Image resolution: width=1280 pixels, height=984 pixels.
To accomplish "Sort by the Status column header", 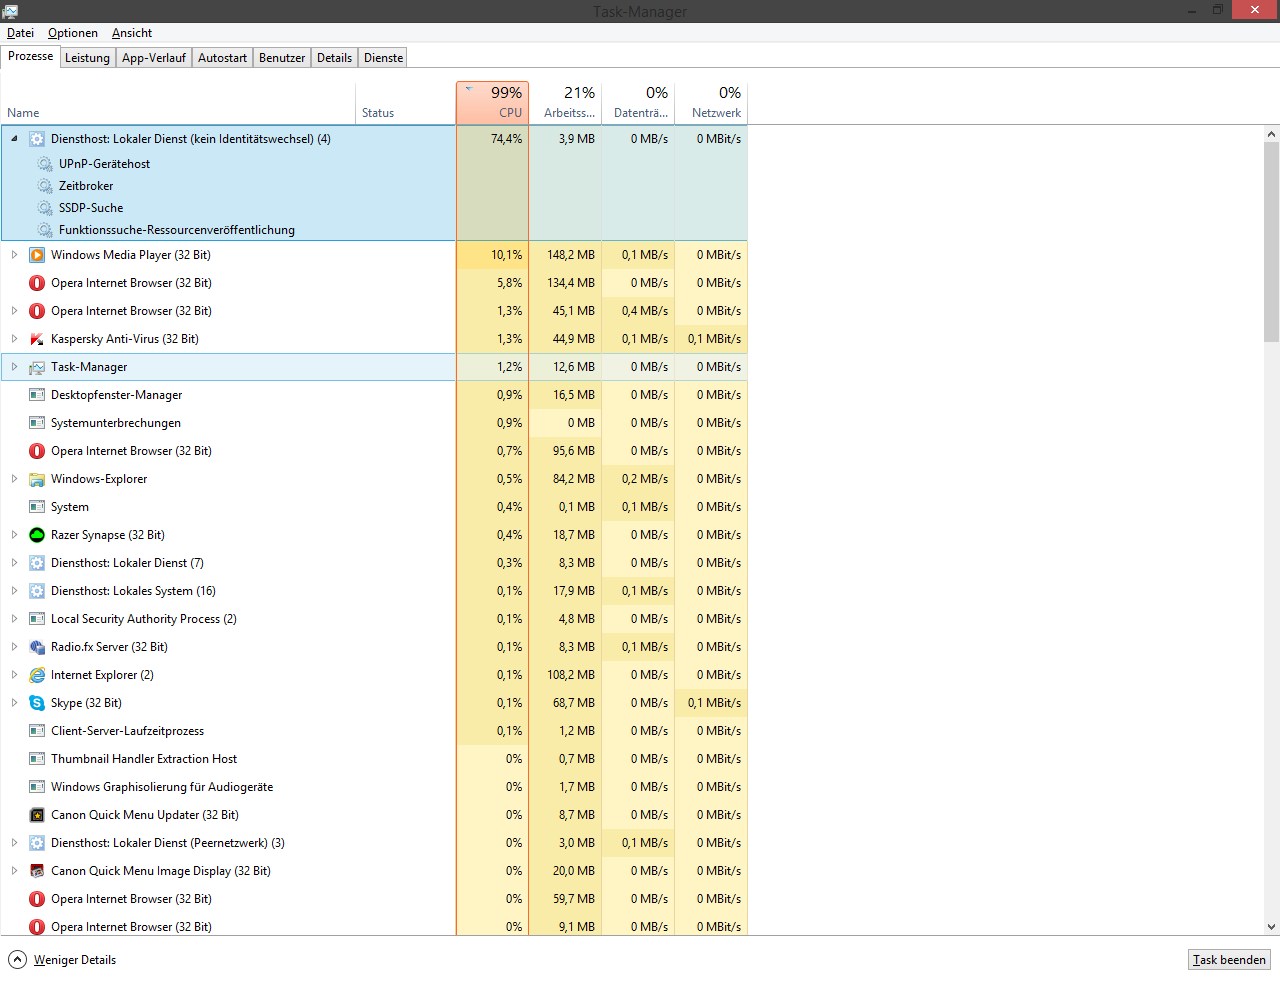I will (406, 103).
